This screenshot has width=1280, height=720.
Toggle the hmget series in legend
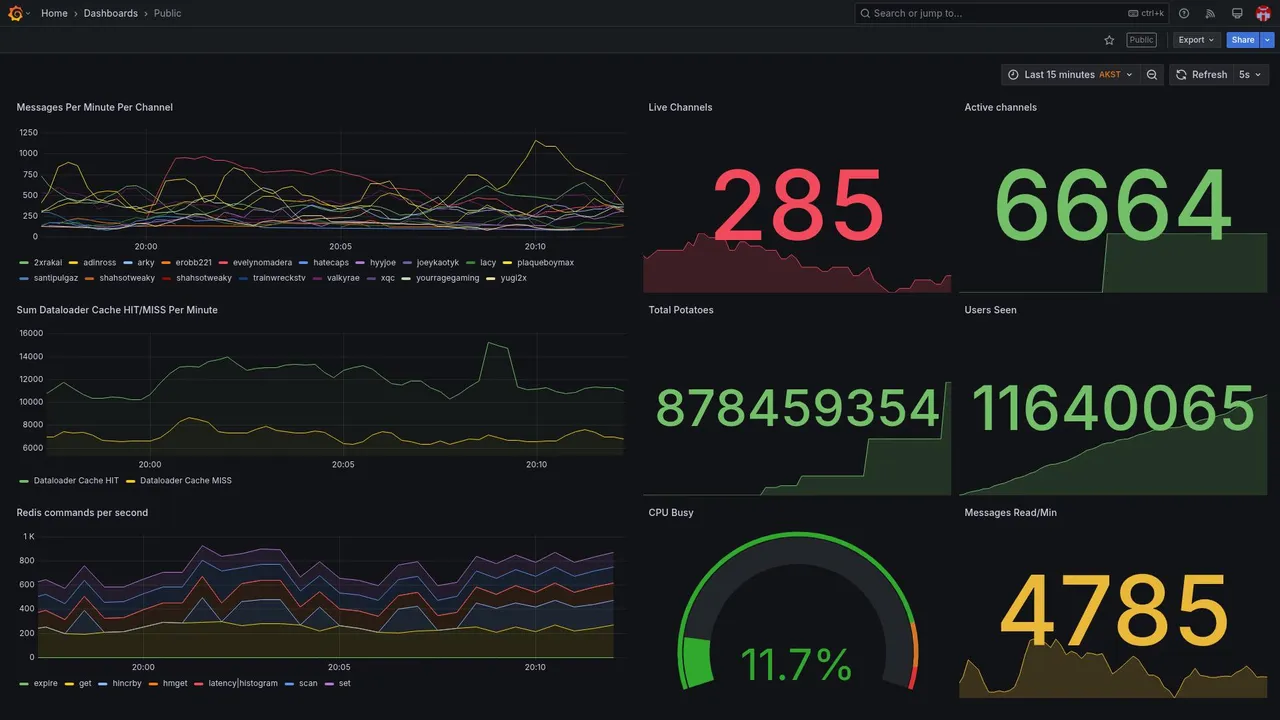coord(175,683)
